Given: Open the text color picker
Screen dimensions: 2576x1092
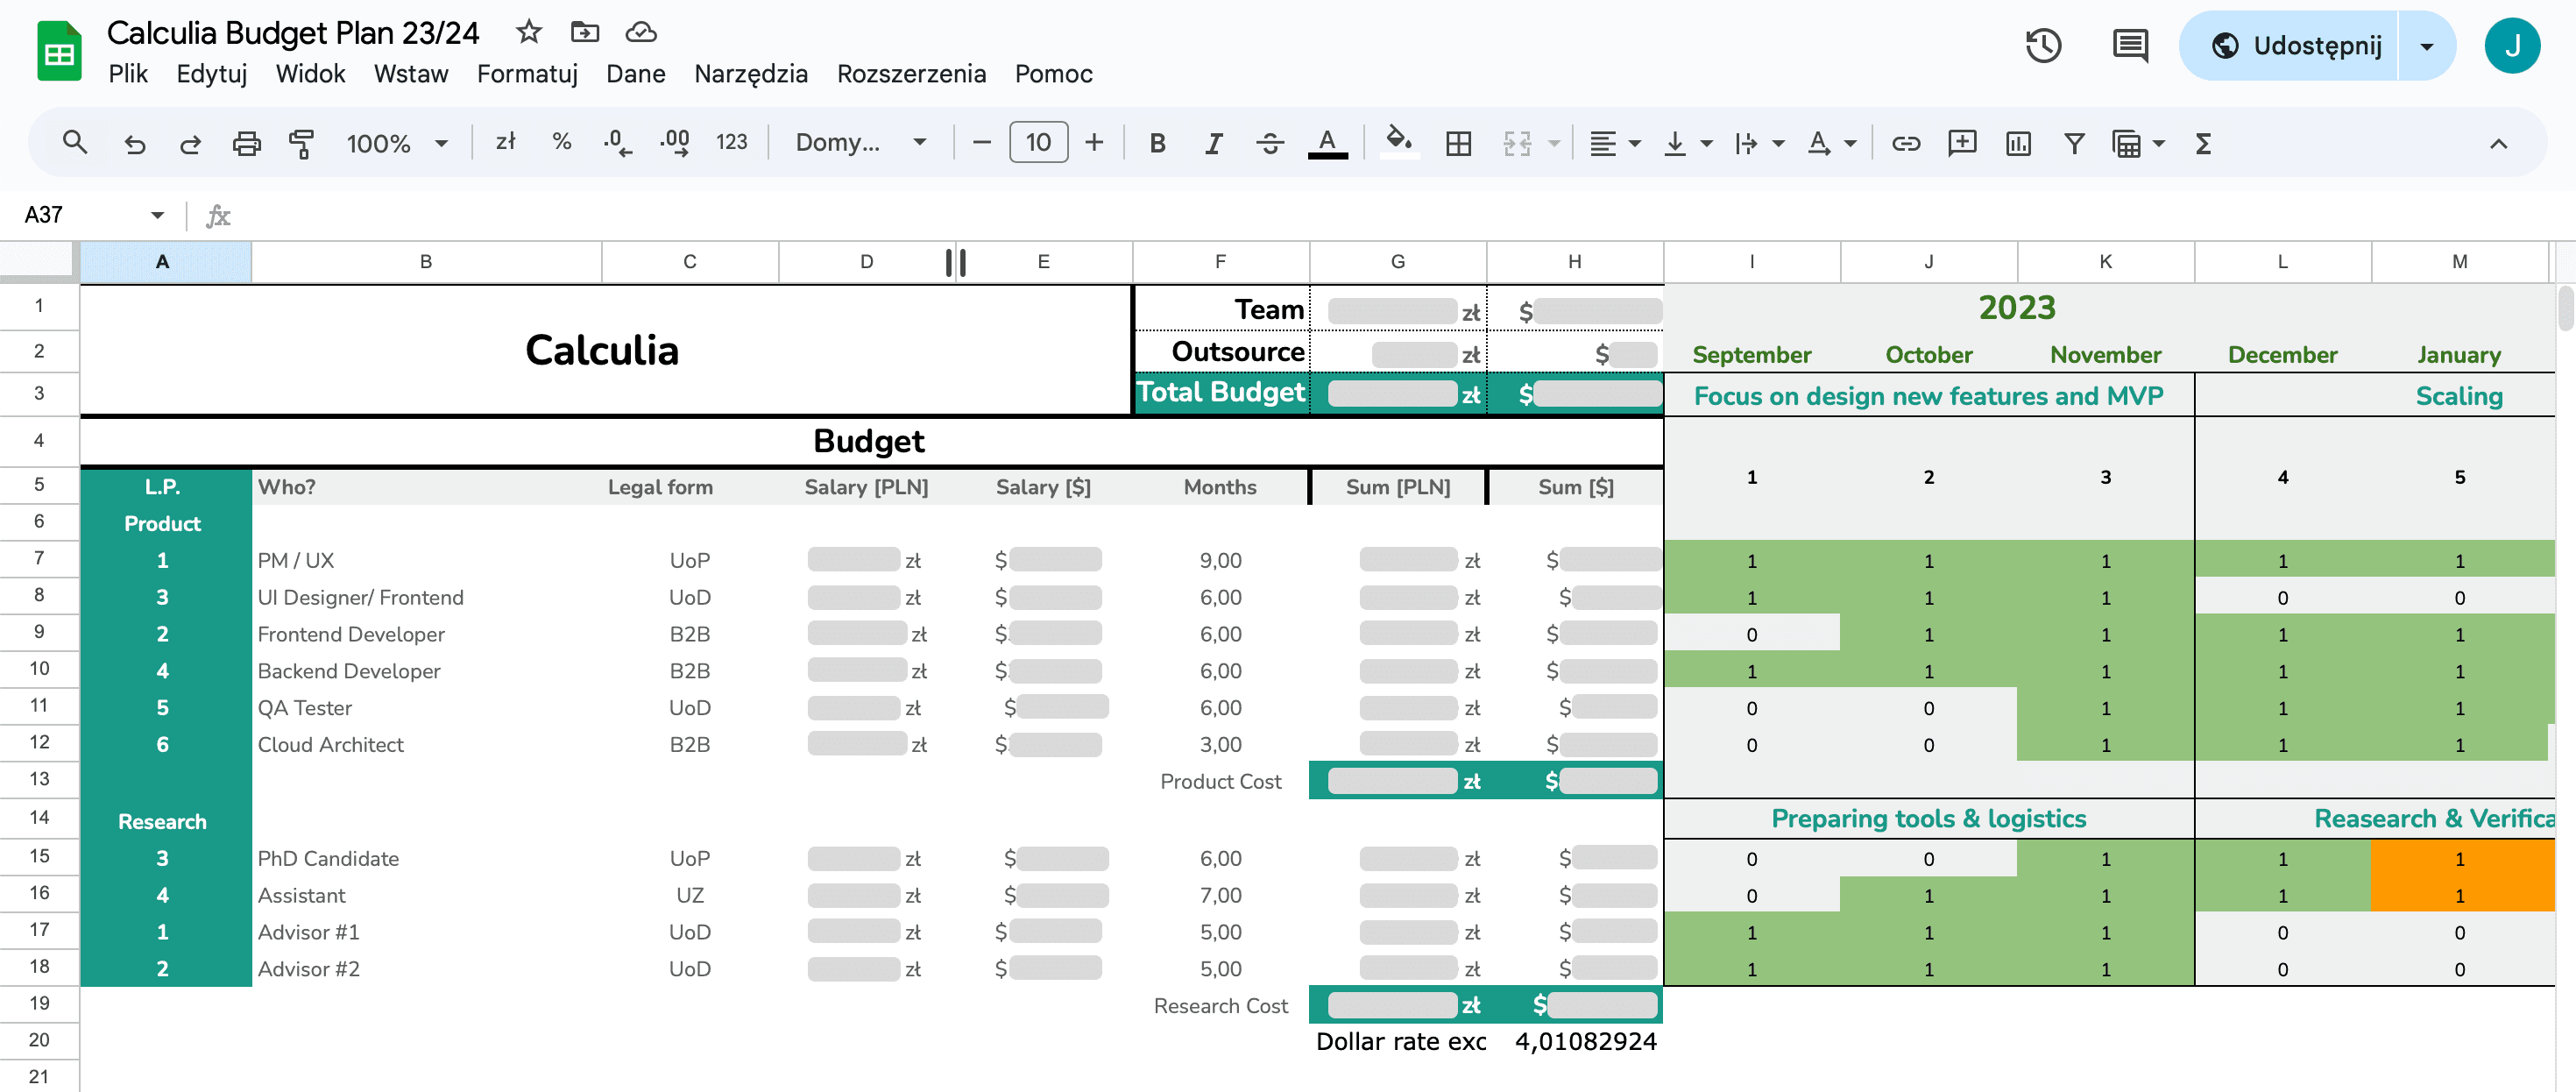Looking at the screenshot, I should tap(1327, 143).
